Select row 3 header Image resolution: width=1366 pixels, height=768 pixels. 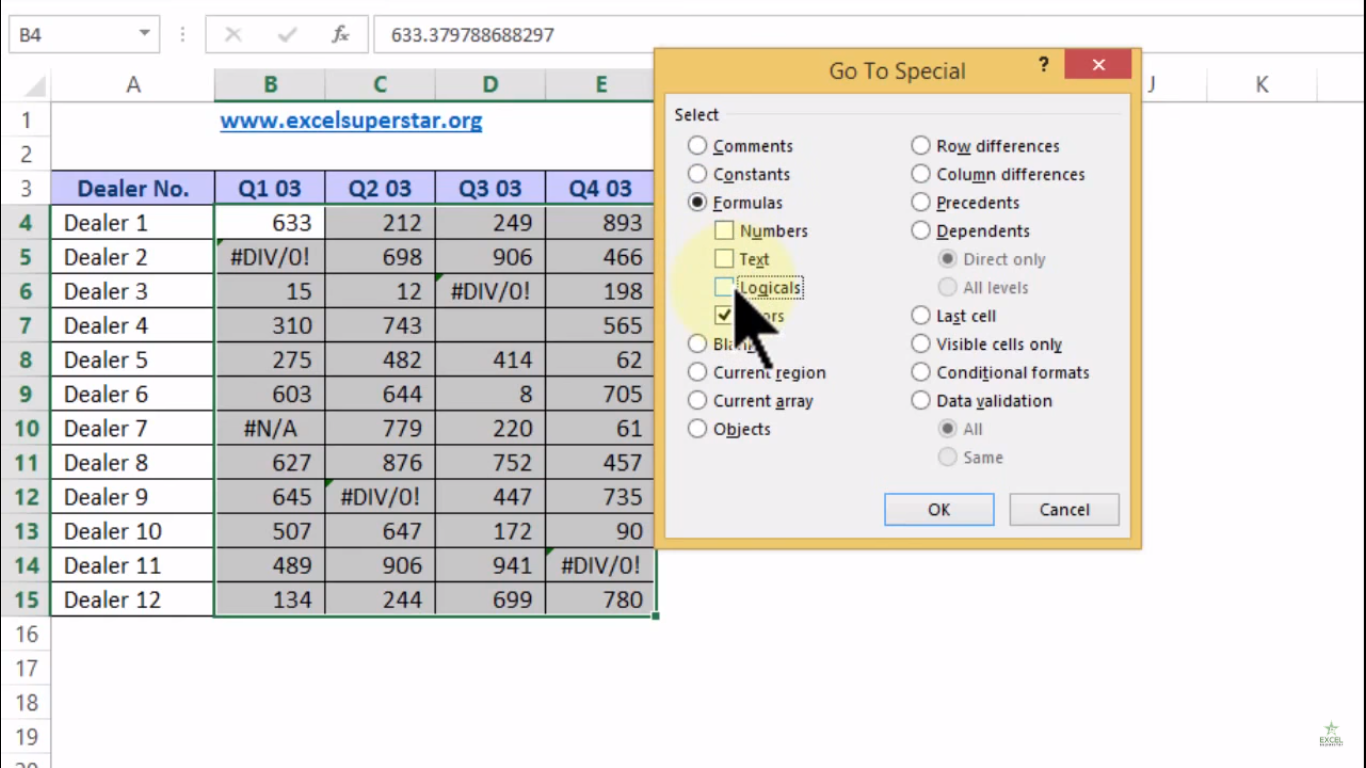click(26, 188)
